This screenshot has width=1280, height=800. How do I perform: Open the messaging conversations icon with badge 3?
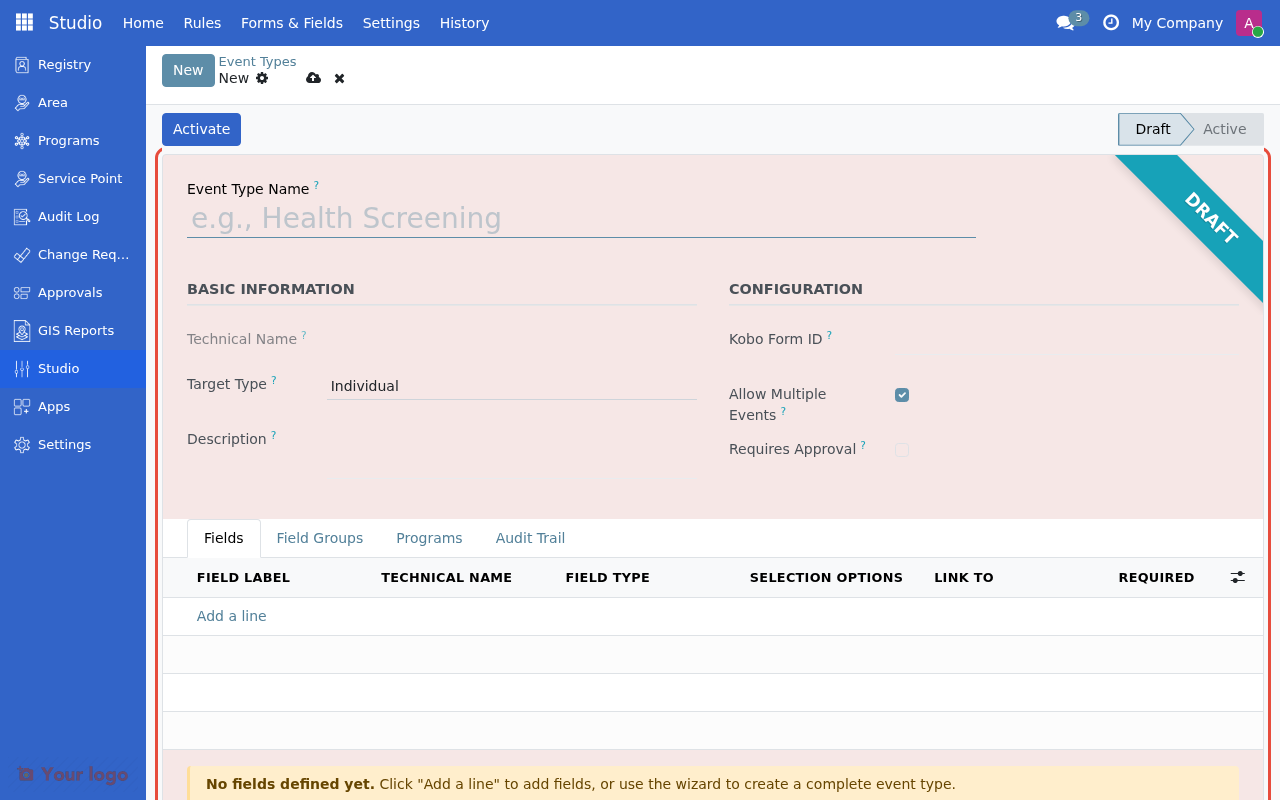coord(1066,22)
